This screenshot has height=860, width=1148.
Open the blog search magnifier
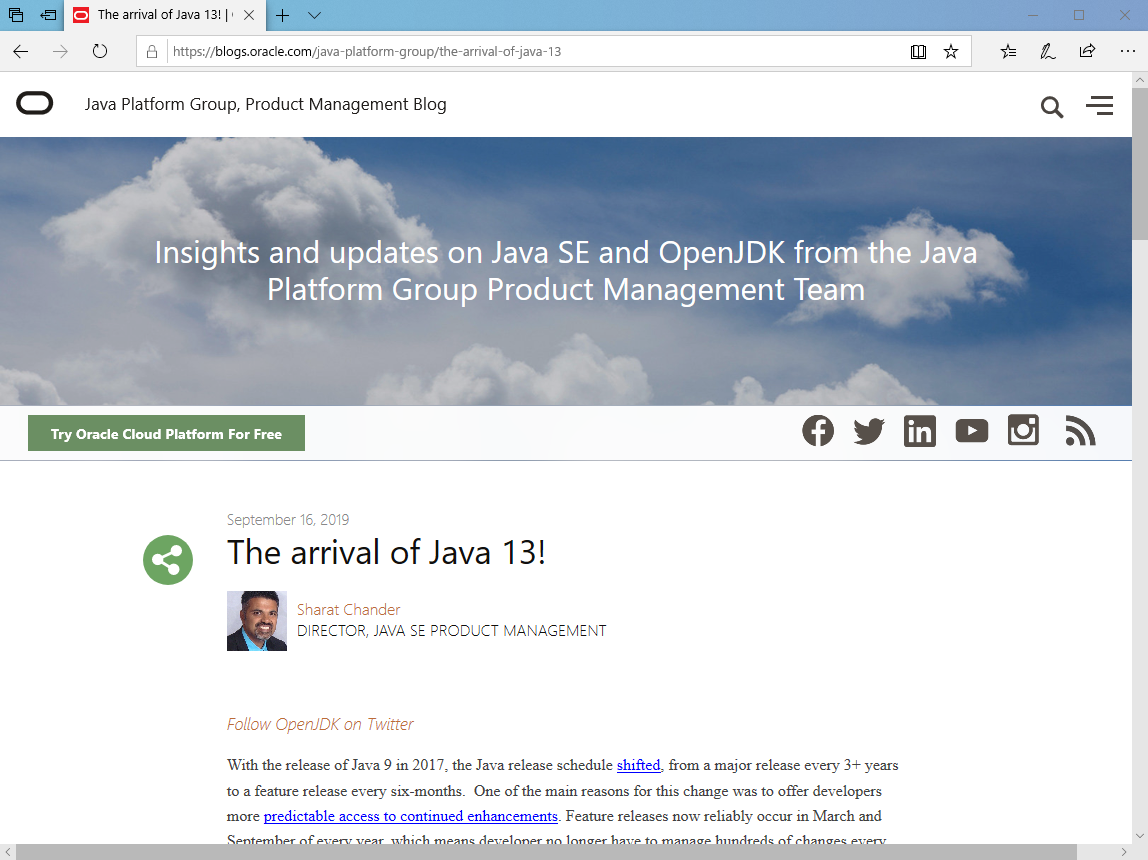1051,106
